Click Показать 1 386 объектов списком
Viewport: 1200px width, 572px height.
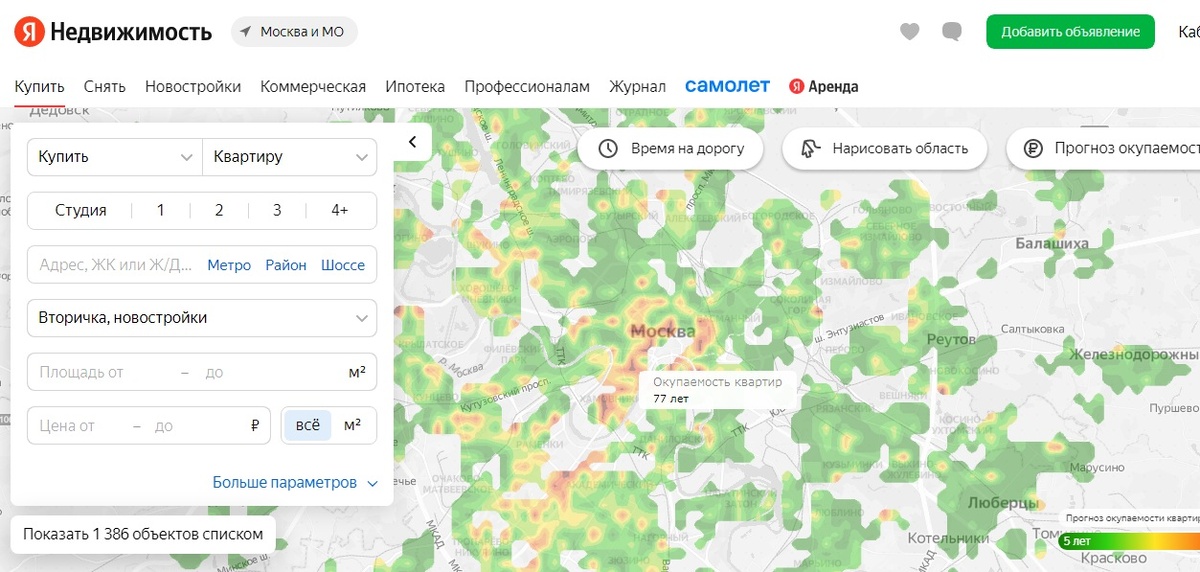[143, 534]
